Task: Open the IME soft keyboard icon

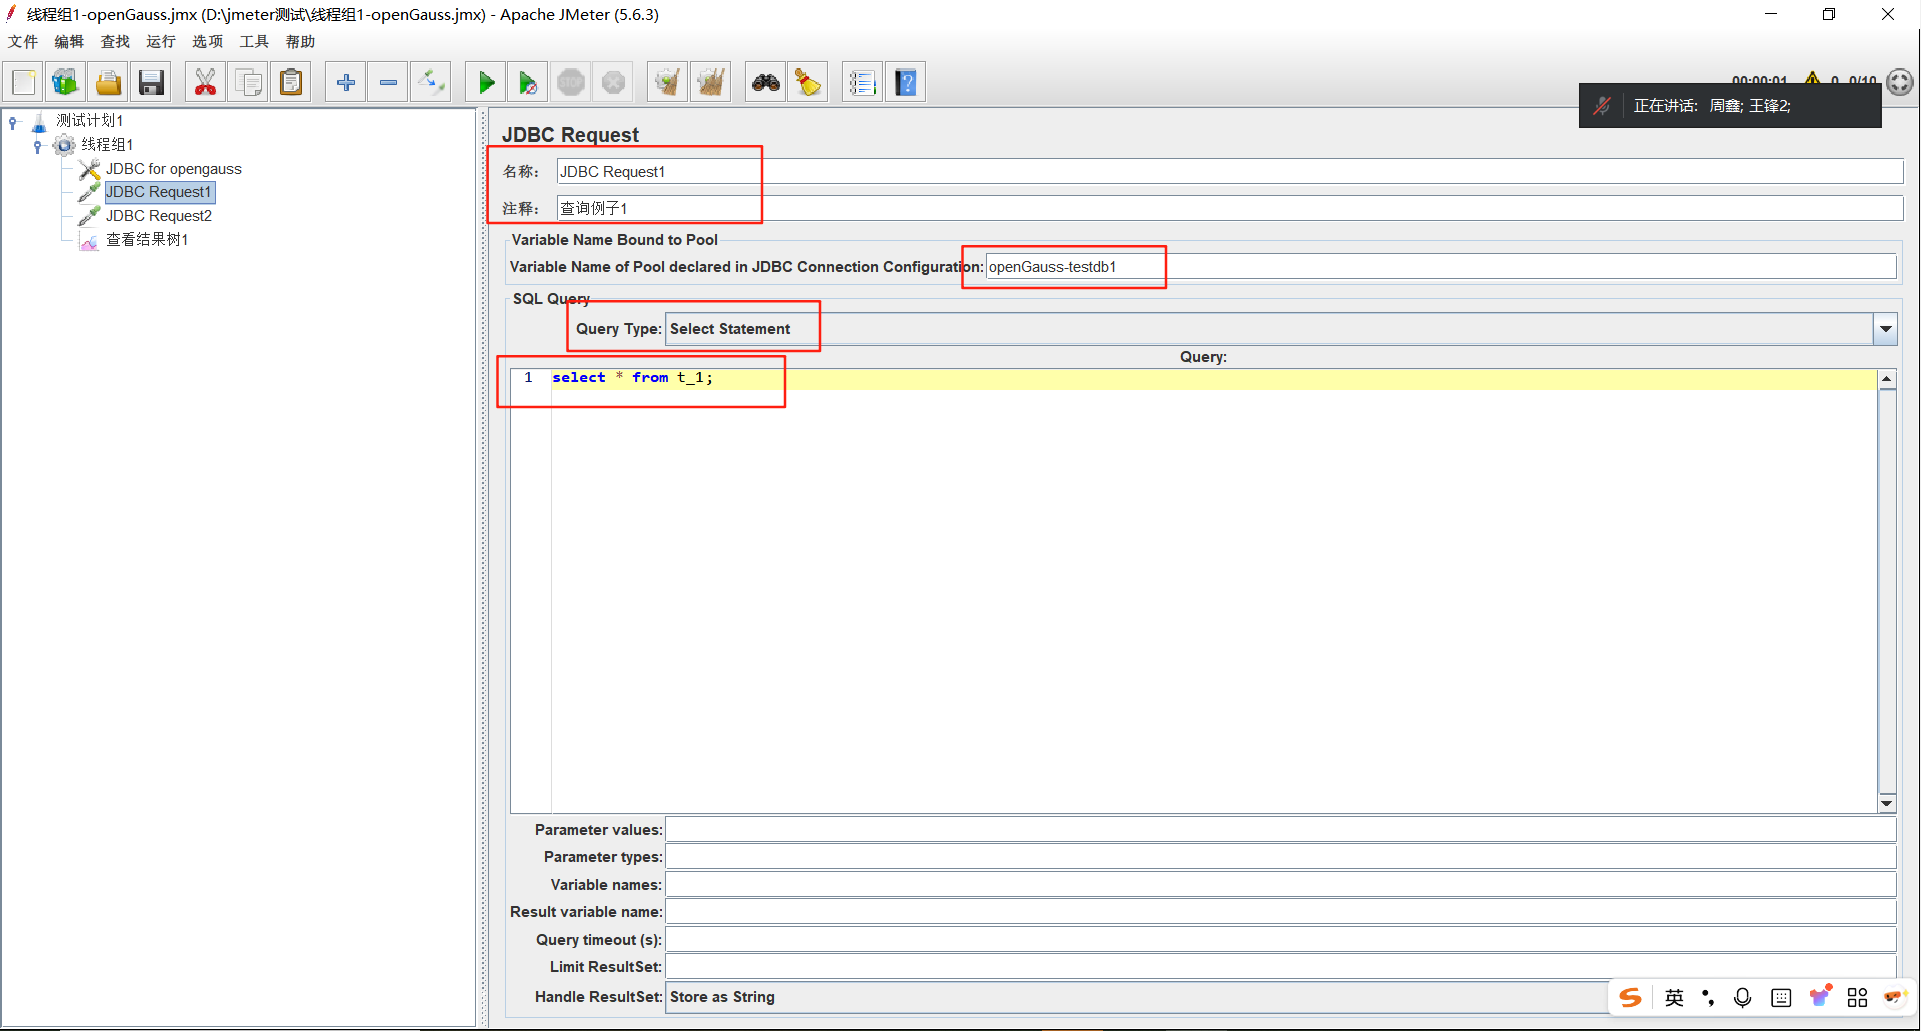Action: pos(1781,997)
